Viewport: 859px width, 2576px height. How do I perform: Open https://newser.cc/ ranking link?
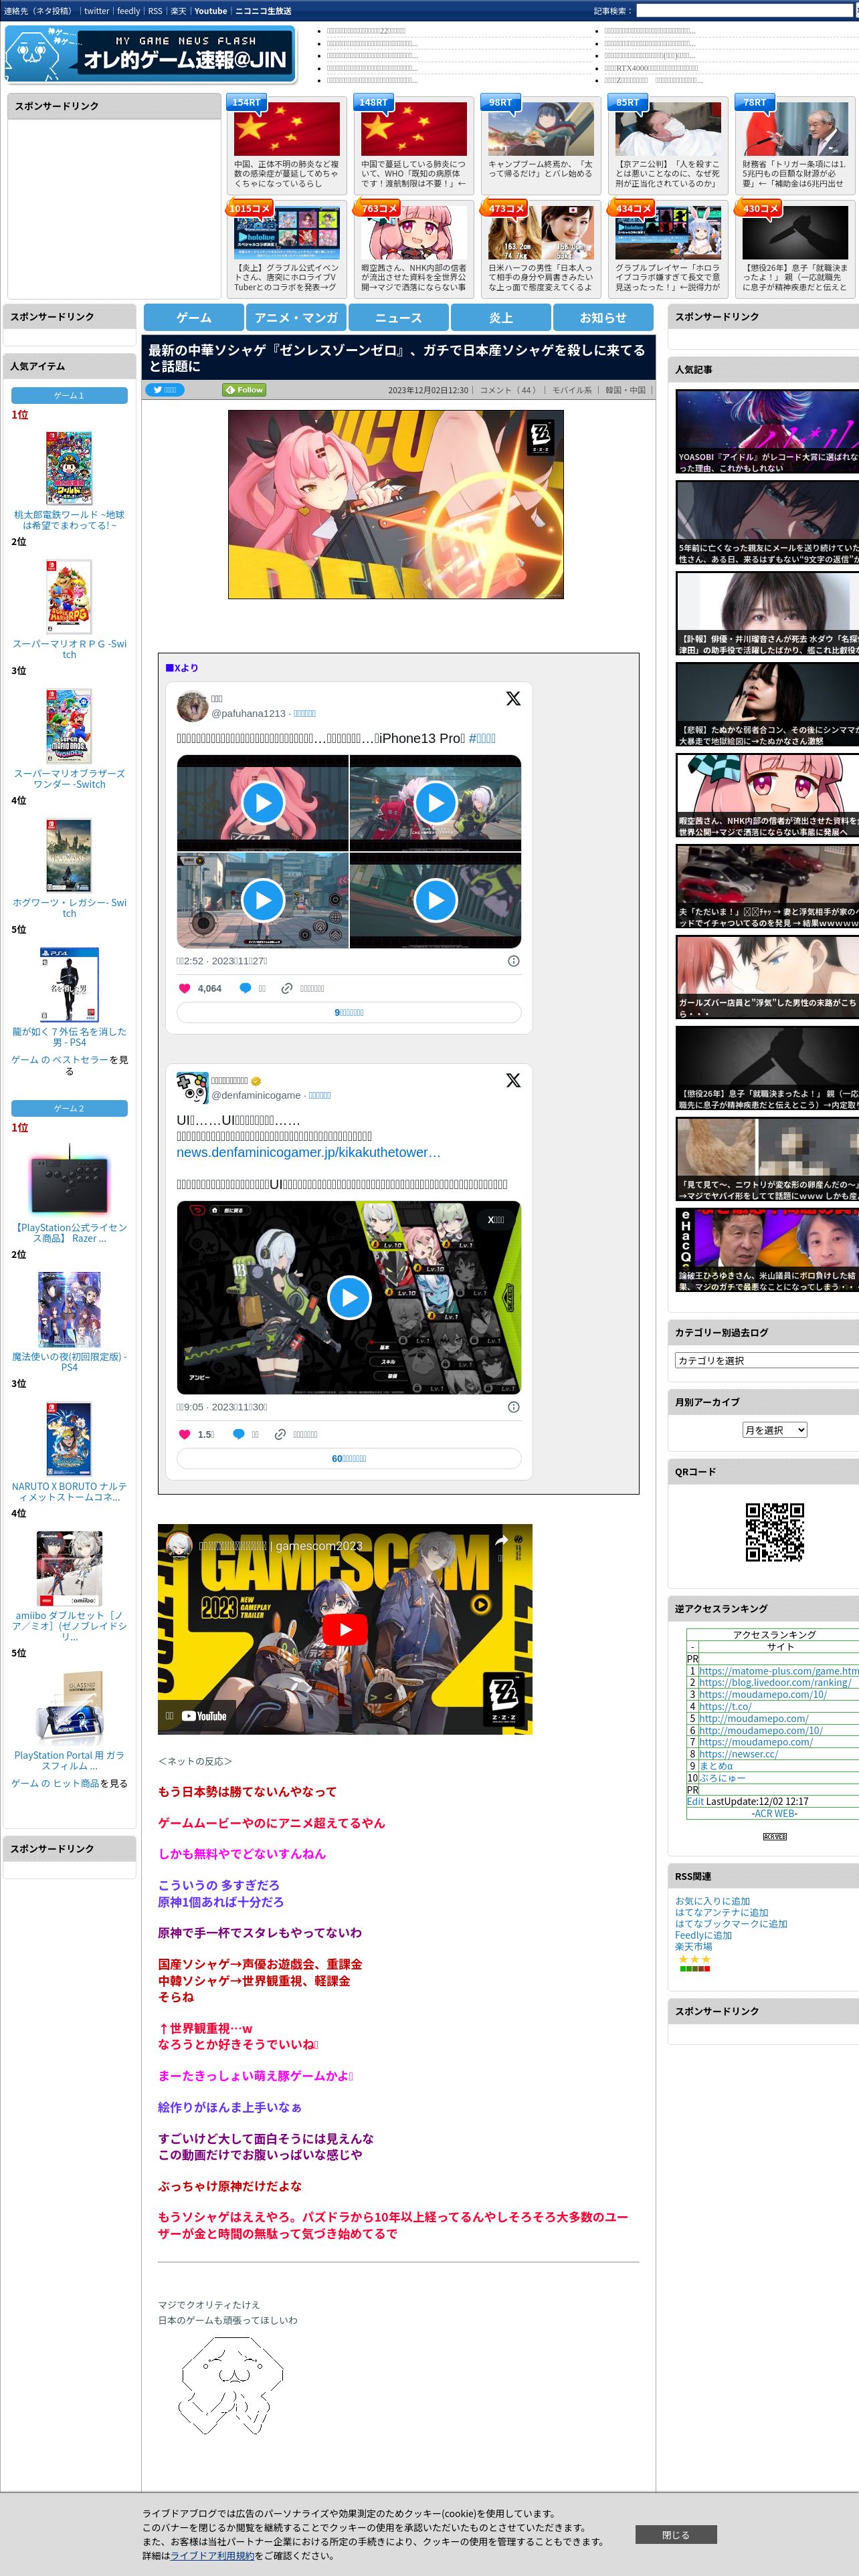point(738,1754)
